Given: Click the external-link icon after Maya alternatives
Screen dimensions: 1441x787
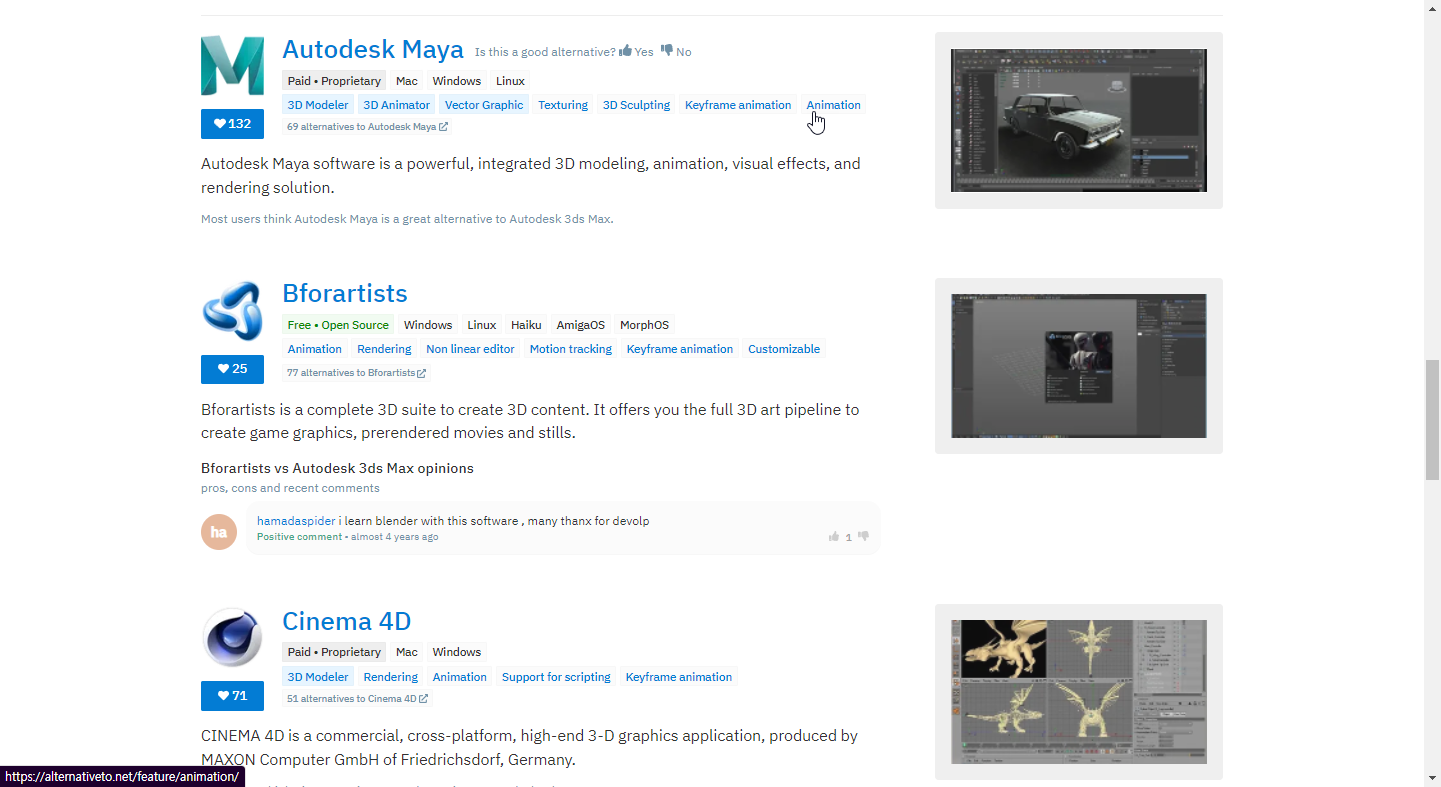Looking at the screenshot, I should pyautogui.click(x=444, y=127).
